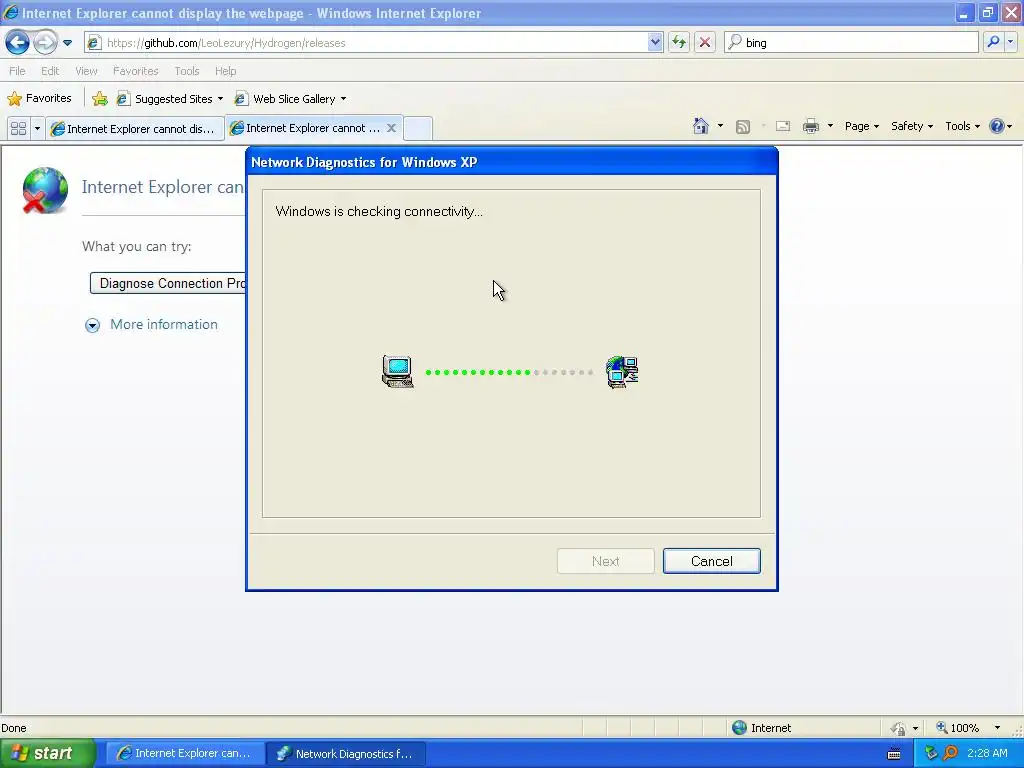
Task: Click the Read Mail icon
Action: click(783, 126)
